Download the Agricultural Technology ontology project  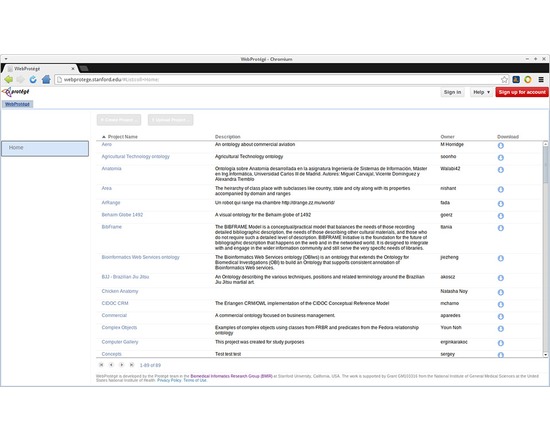click(x=501, y=158)
